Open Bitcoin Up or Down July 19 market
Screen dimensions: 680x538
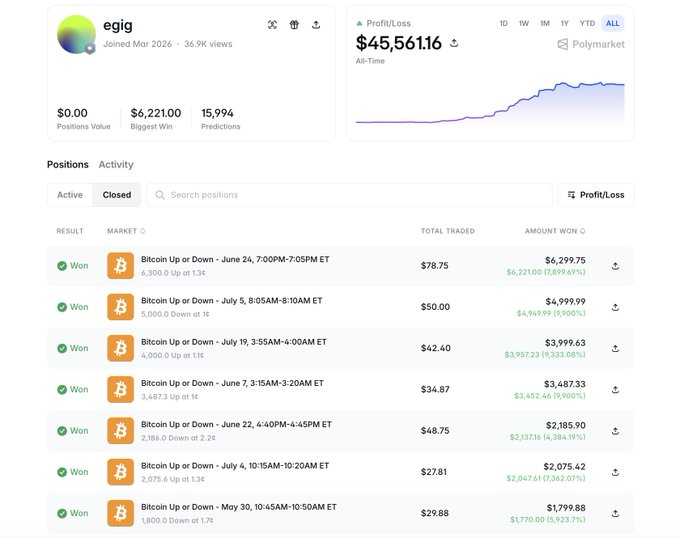(x=234, y=342)
